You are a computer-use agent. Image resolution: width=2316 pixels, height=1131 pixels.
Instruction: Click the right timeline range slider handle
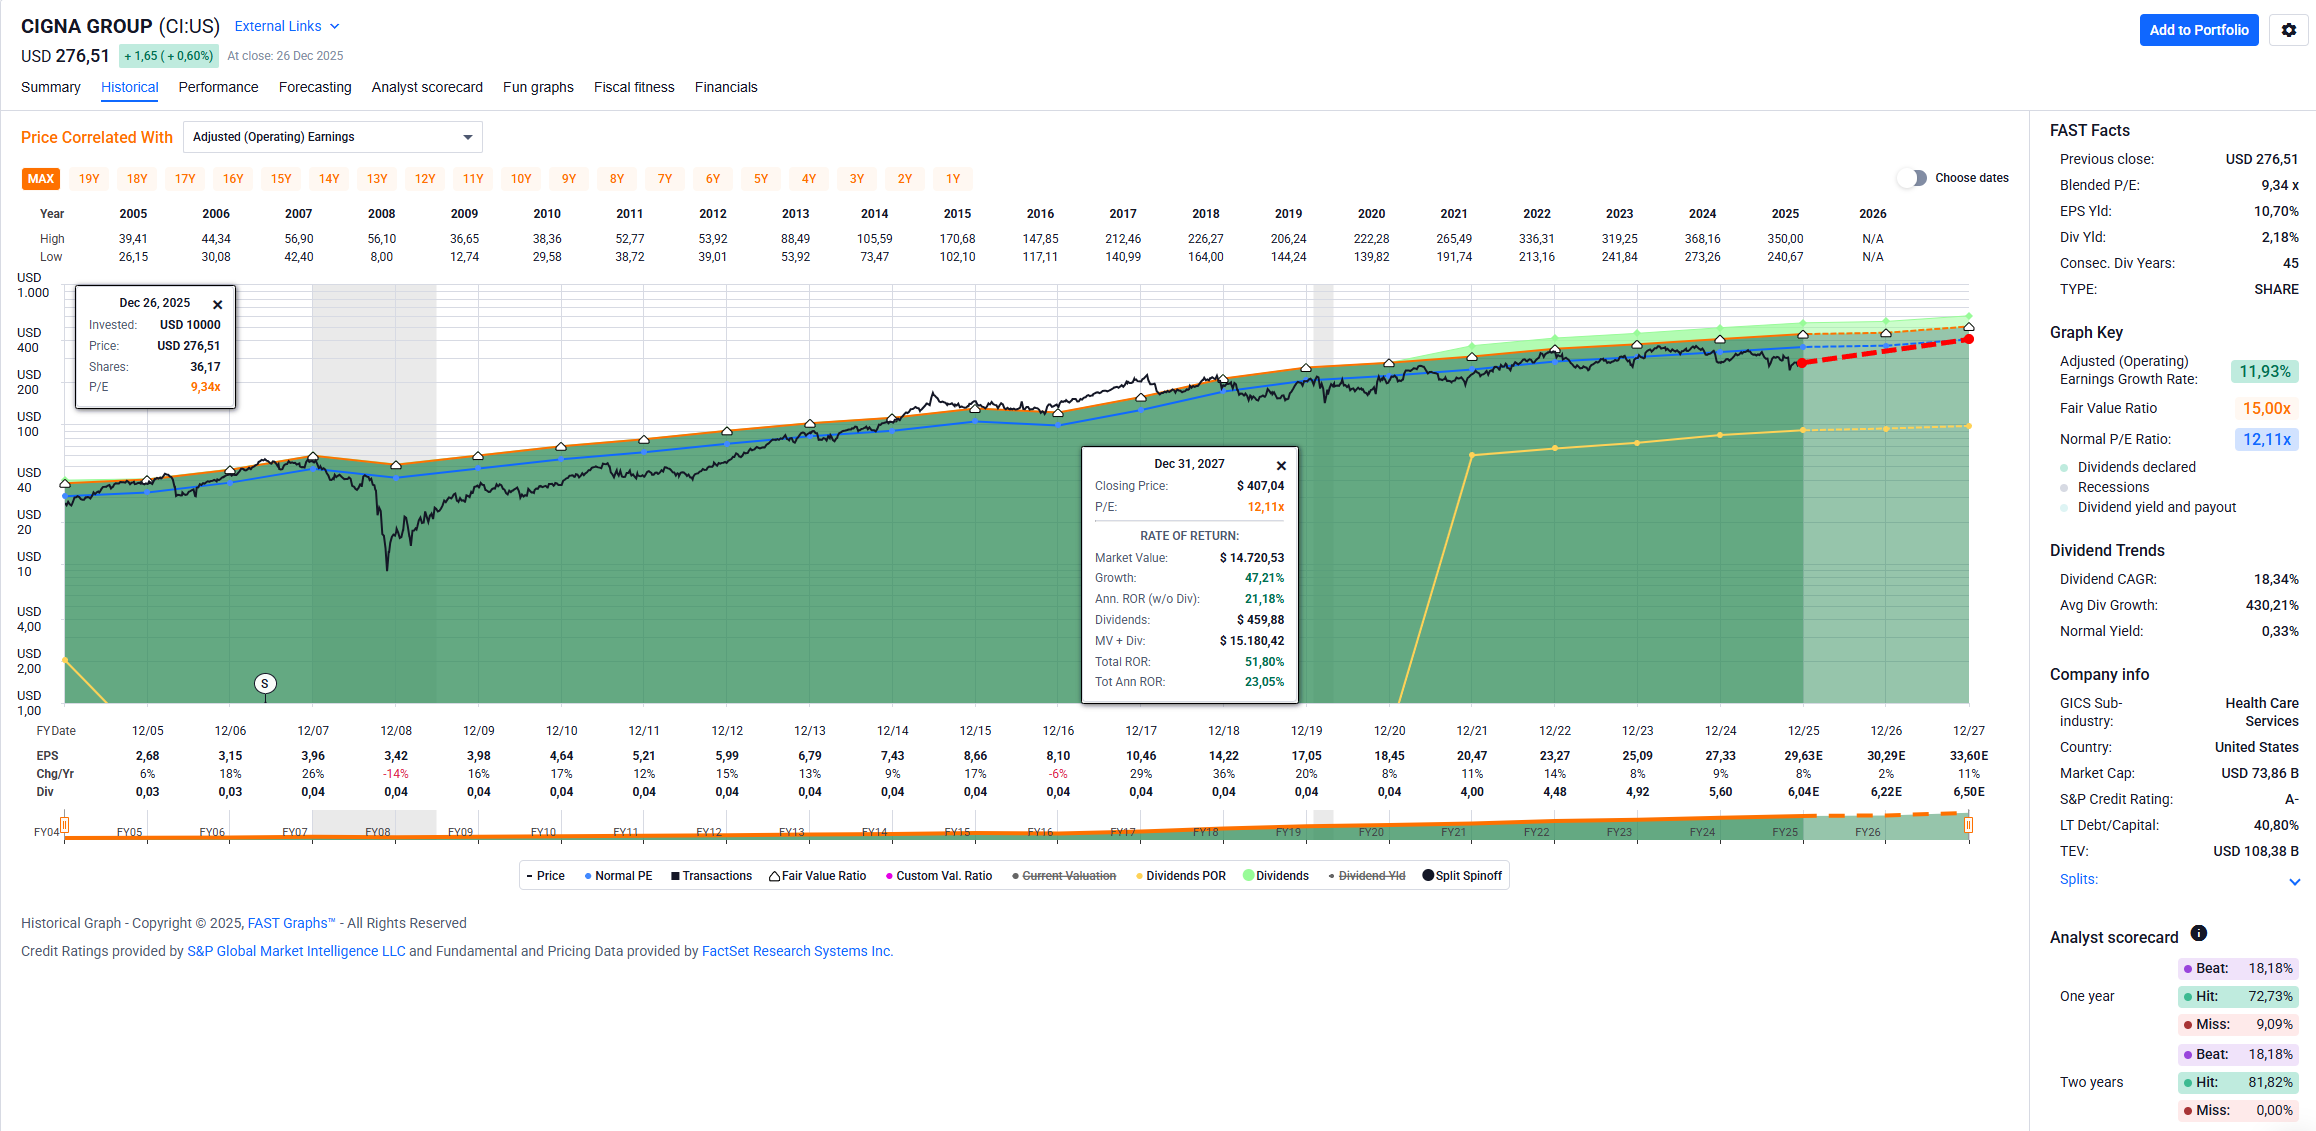click(1968, 825)
